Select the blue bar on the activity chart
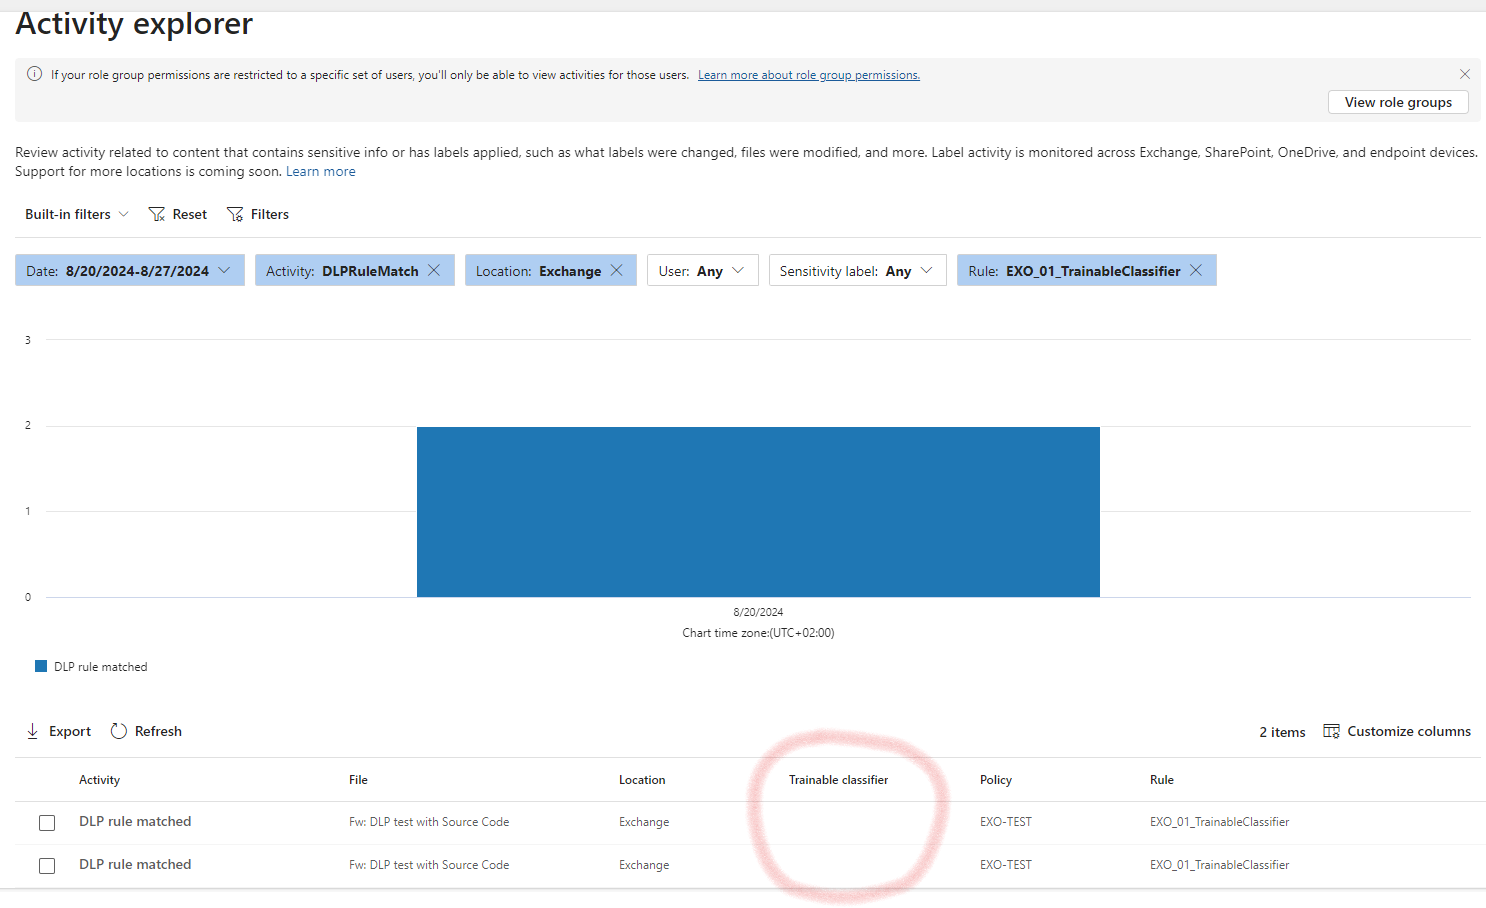The height and width of the screenshot is (908, 1486). (757, 511)
